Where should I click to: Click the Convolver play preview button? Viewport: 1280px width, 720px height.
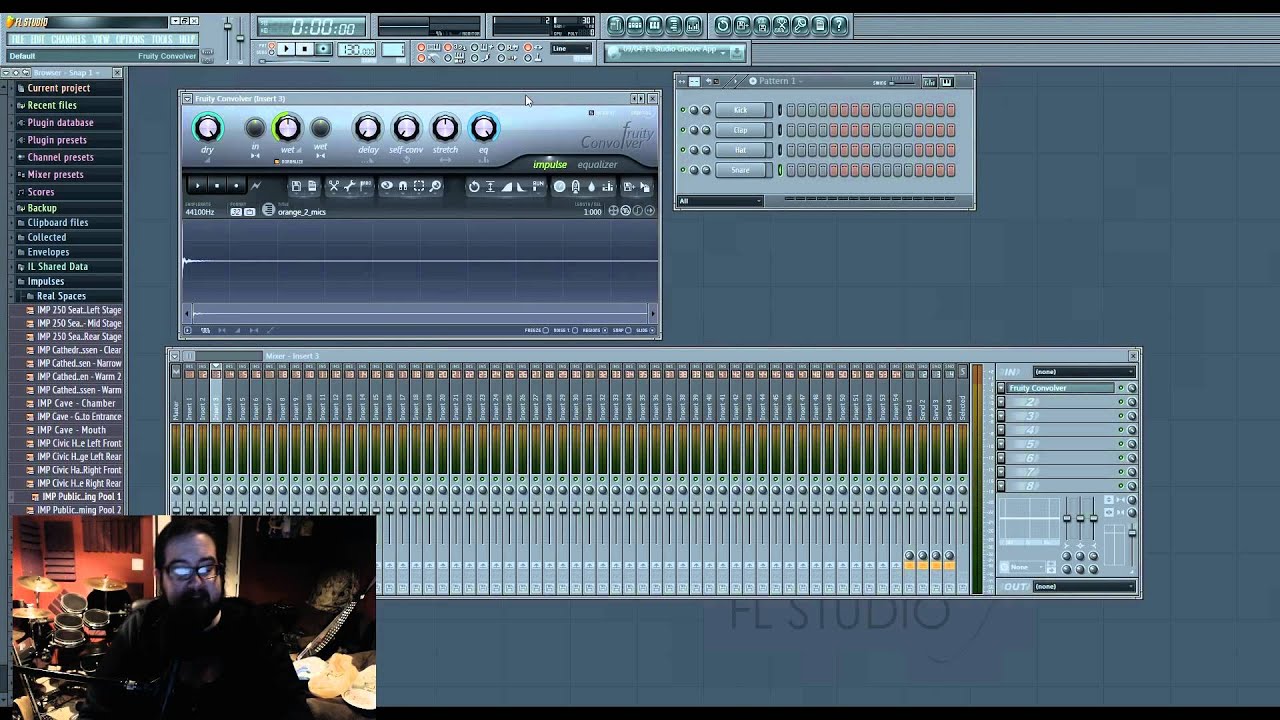pos(197,186)
